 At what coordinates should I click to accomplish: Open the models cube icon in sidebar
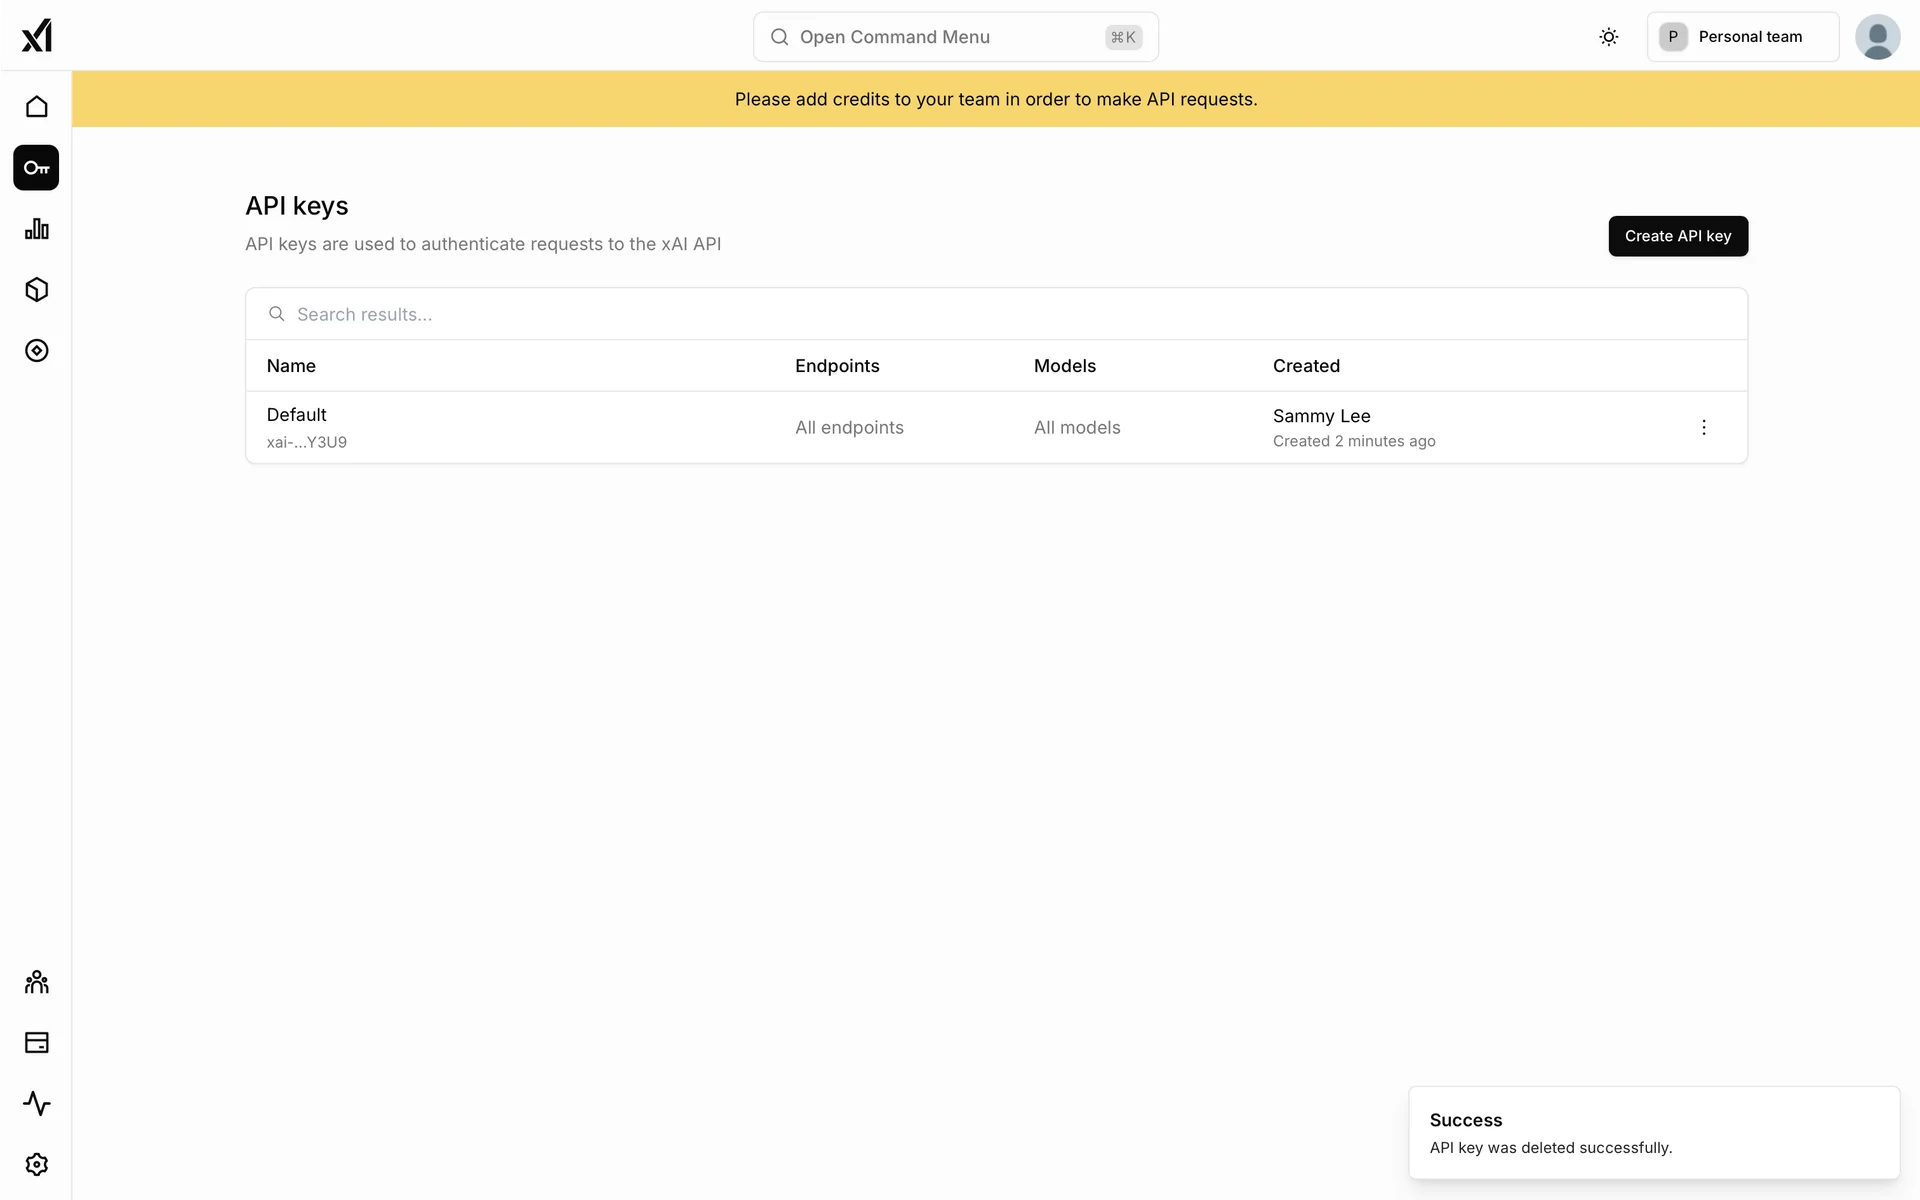36,290
